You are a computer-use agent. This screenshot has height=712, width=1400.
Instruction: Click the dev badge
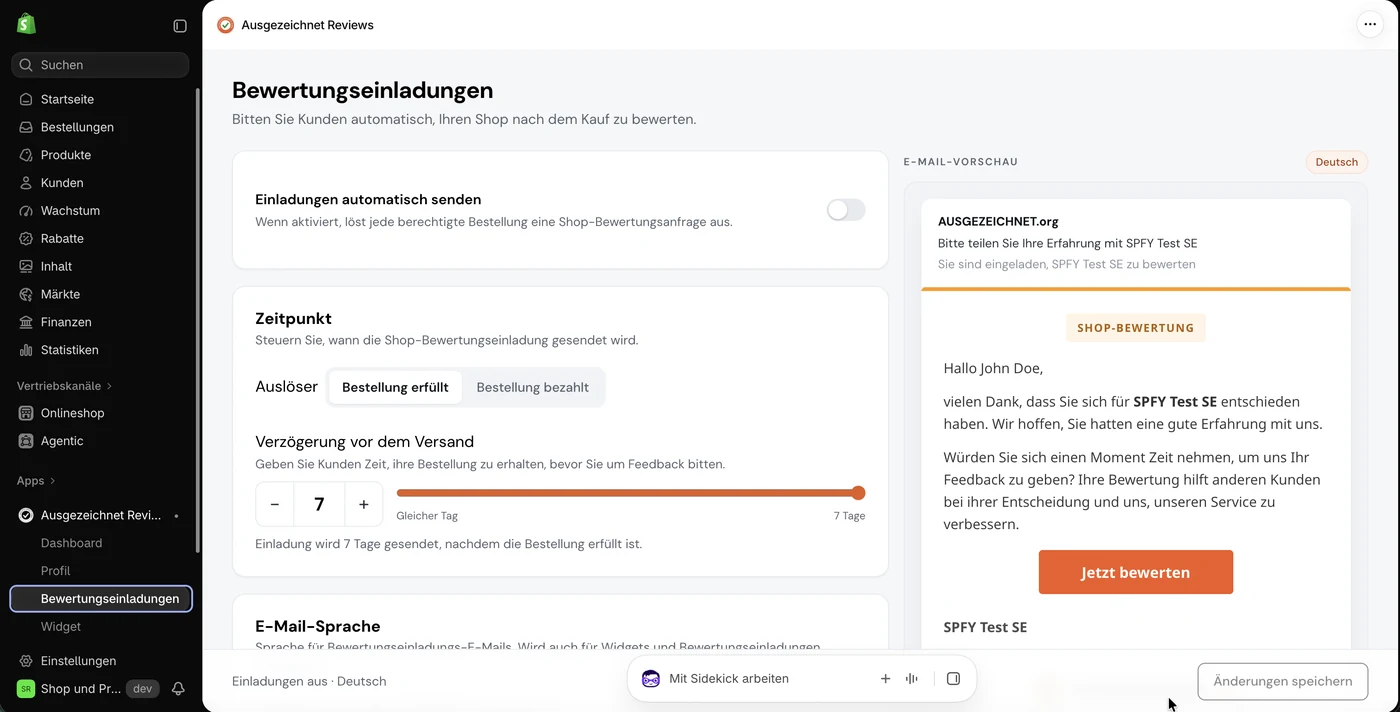tap(143, 689)
